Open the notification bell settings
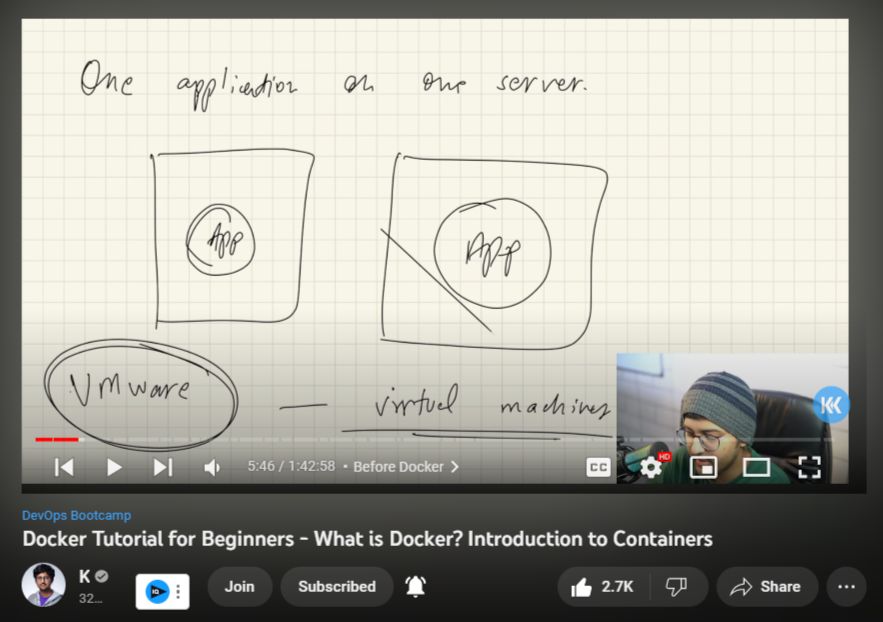This screenshot has width=883, height=622. coord(416,587)
